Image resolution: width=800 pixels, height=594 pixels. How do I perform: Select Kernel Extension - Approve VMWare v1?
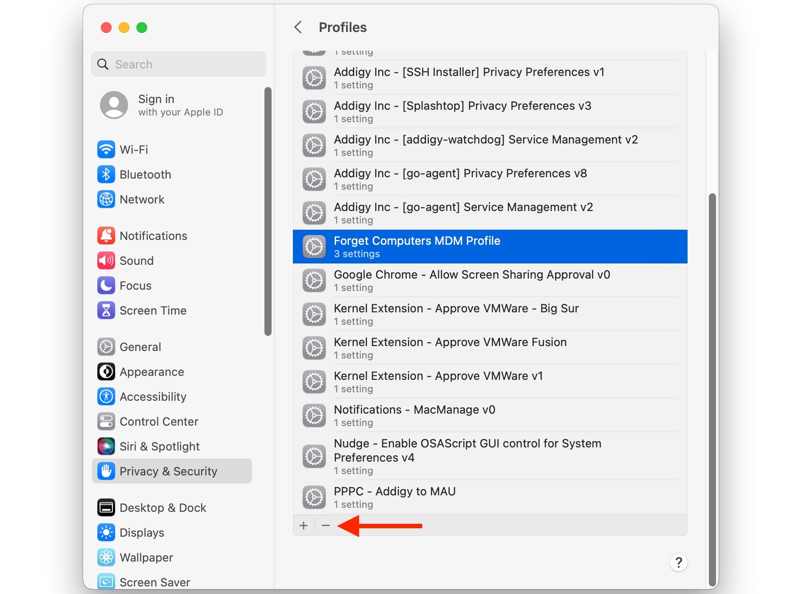(x=490, y=381)
